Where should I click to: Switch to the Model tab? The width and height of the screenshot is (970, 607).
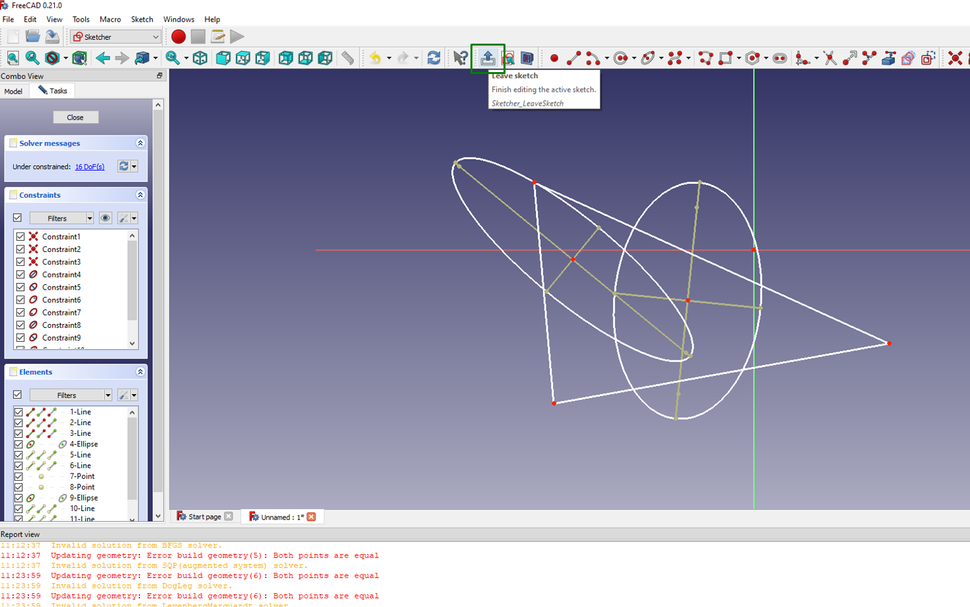click(13, 91)
